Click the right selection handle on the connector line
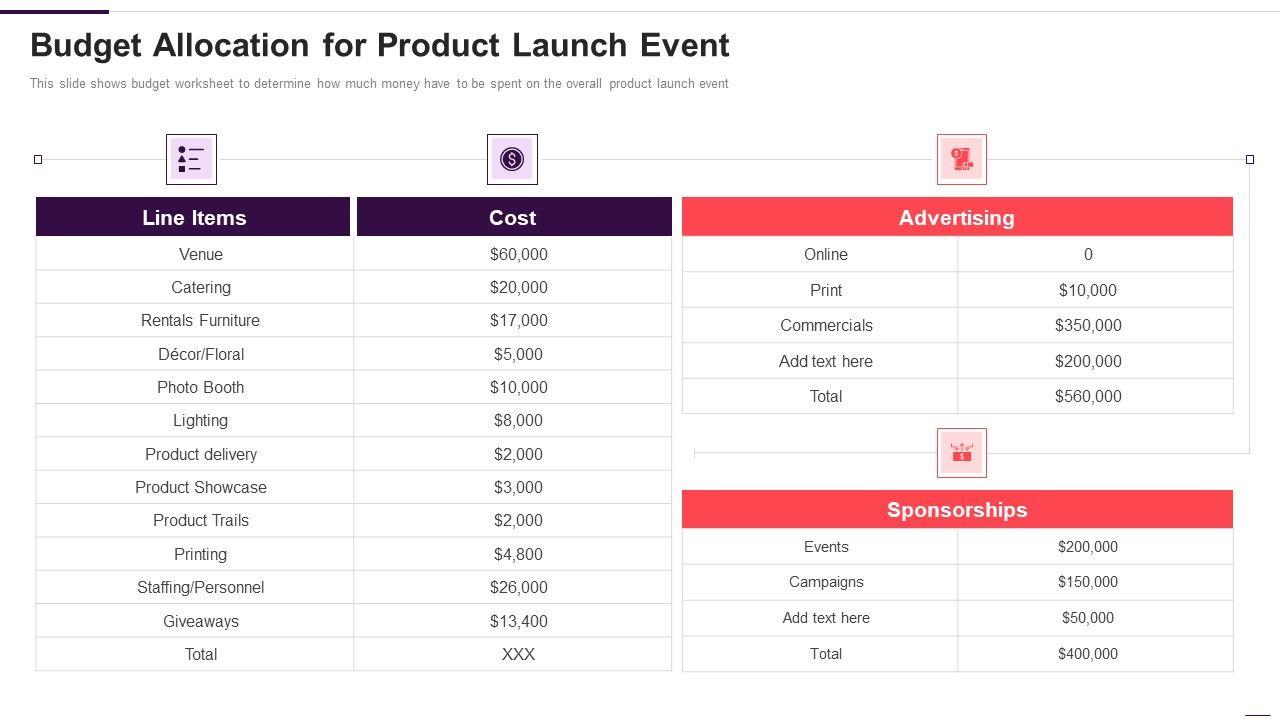Screen dimensions: 1280x720 click(1249, 159)
